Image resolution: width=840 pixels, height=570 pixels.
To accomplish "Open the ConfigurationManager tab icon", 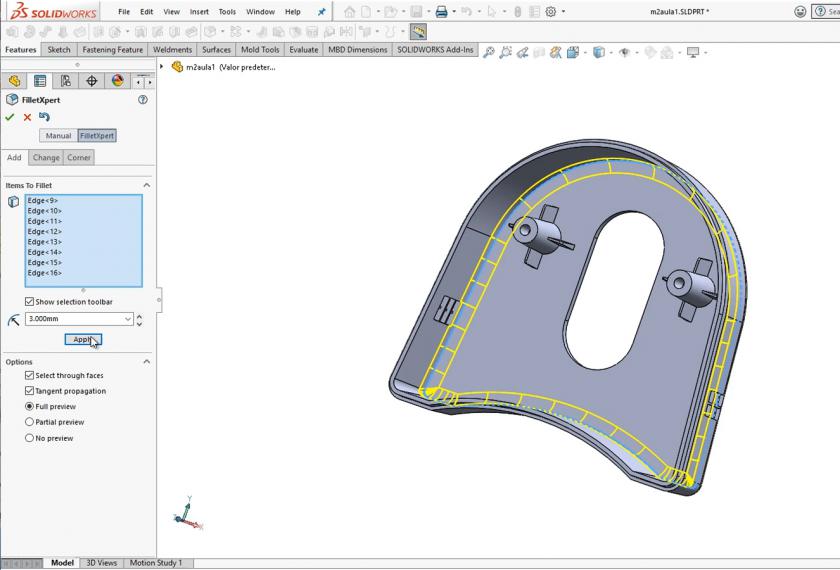I will [66, 81].
